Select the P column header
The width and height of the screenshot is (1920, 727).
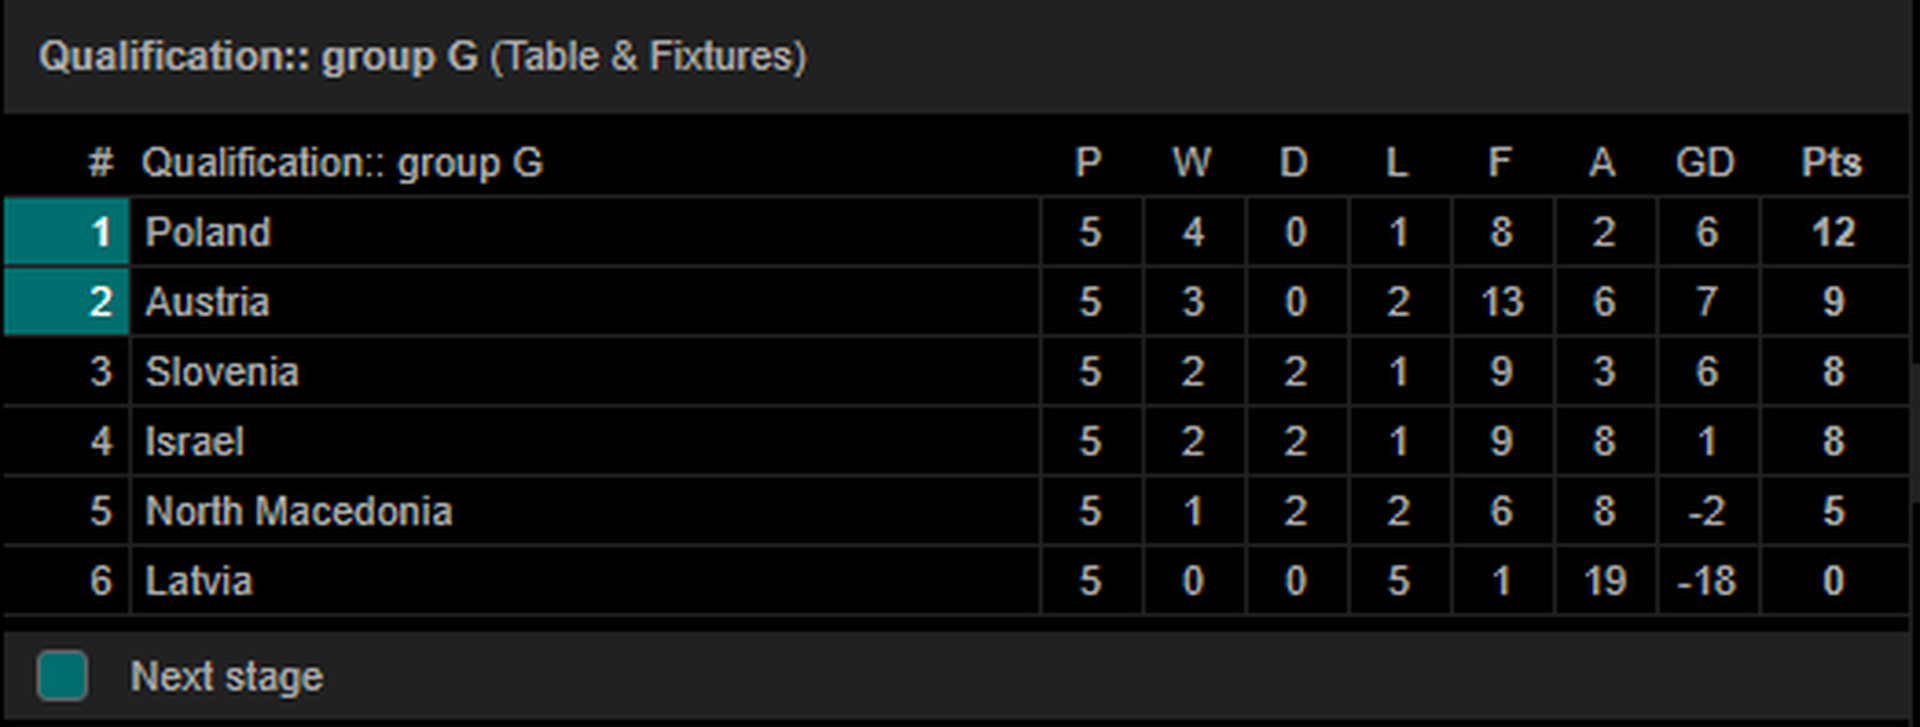(1088, 162)
